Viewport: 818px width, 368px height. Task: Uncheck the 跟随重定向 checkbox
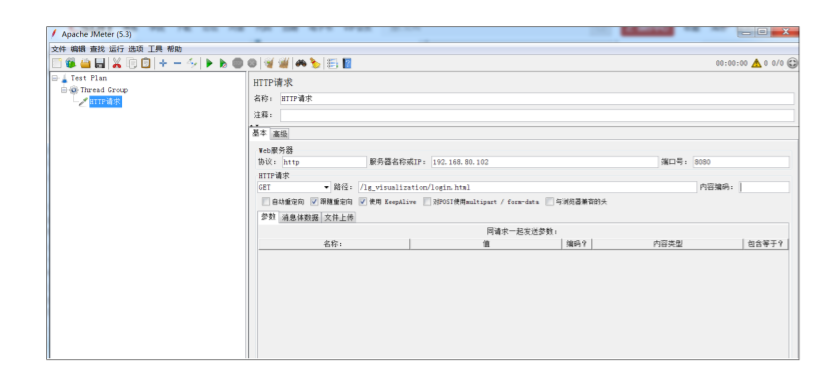(314, 201)
